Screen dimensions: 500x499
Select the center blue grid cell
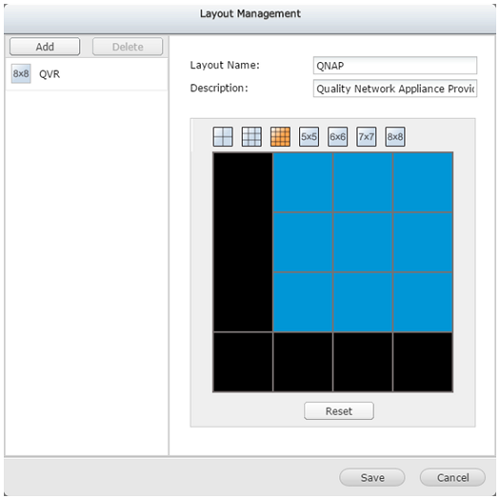[x=363, y=242]
